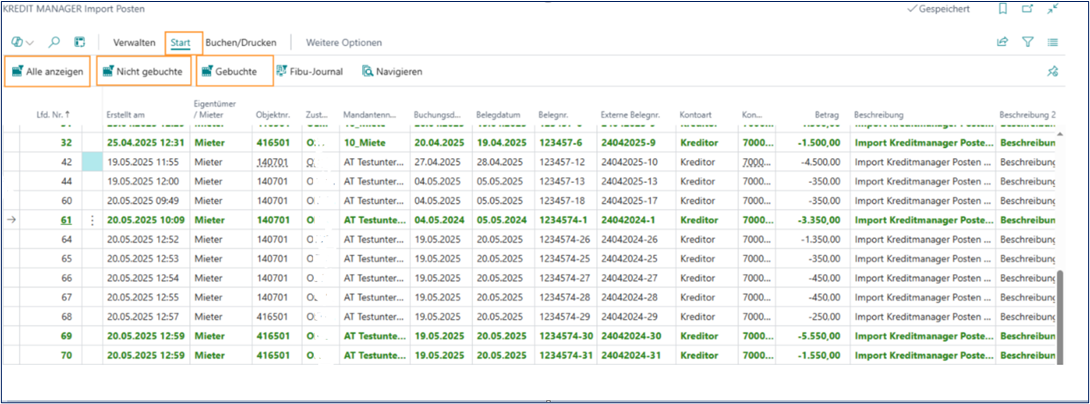Collapse page using the shrink arrows icon
1090x404 pixels.
[1052, 9]
